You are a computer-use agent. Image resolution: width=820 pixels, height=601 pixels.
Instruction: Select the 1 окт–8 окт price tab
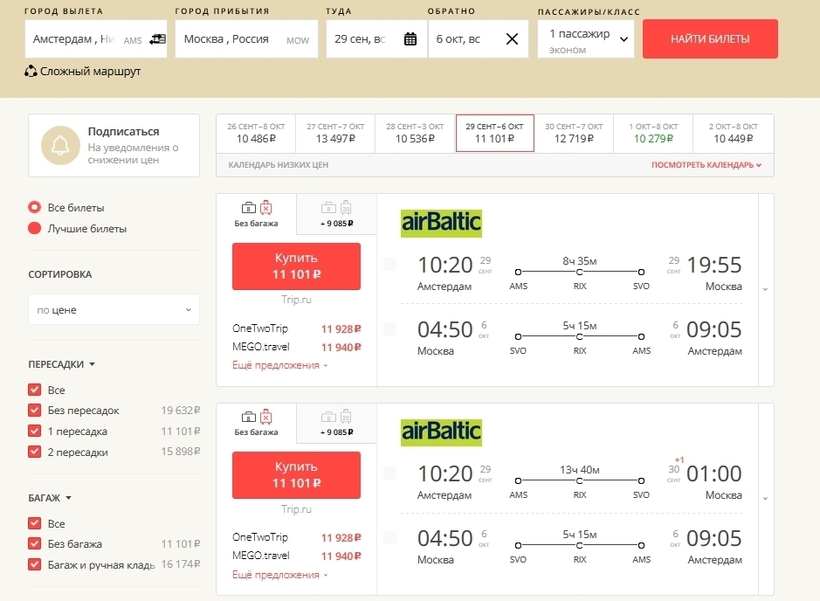click(654, 133)
